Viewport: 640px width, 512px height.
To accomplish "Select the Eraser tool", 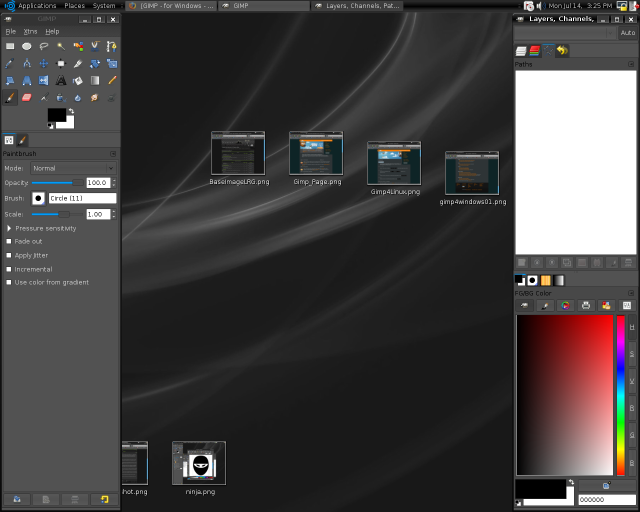I will [x=27, y=98].
